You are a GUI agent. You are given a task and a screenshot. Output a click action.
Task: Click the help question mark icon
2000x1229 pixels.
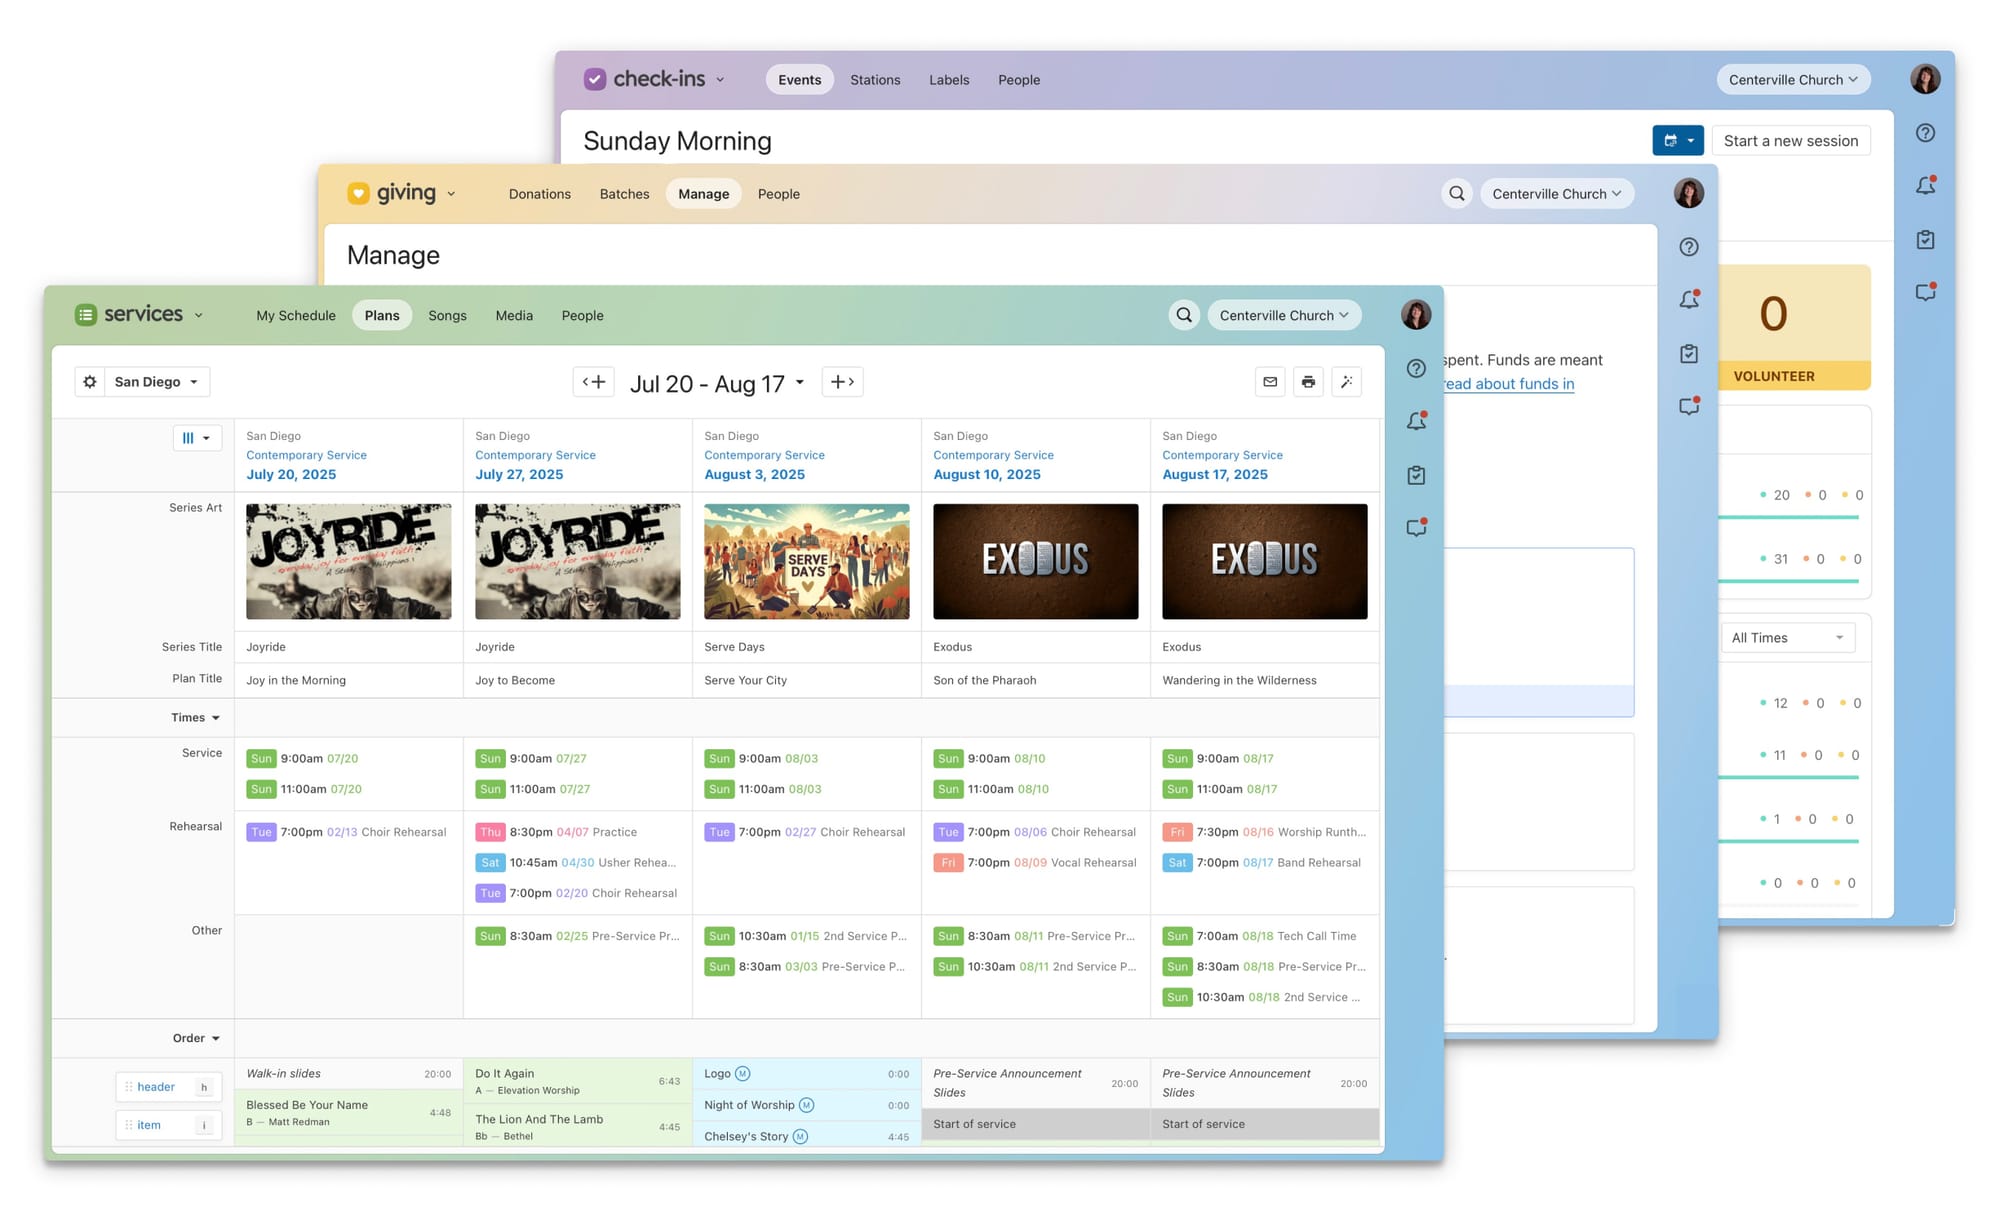(x=1416, y=368)
